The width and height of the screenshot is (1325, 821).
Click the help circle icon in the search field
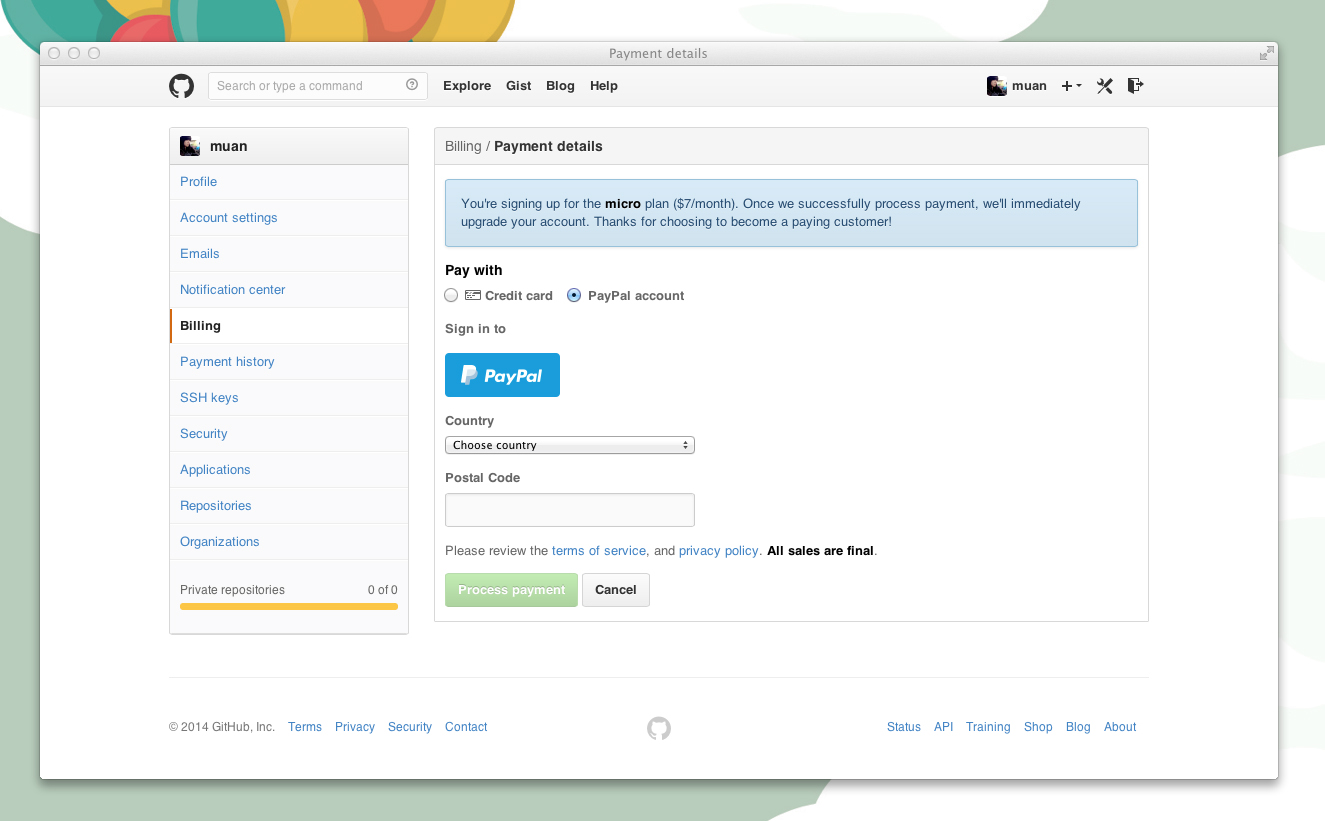point(411,85)
